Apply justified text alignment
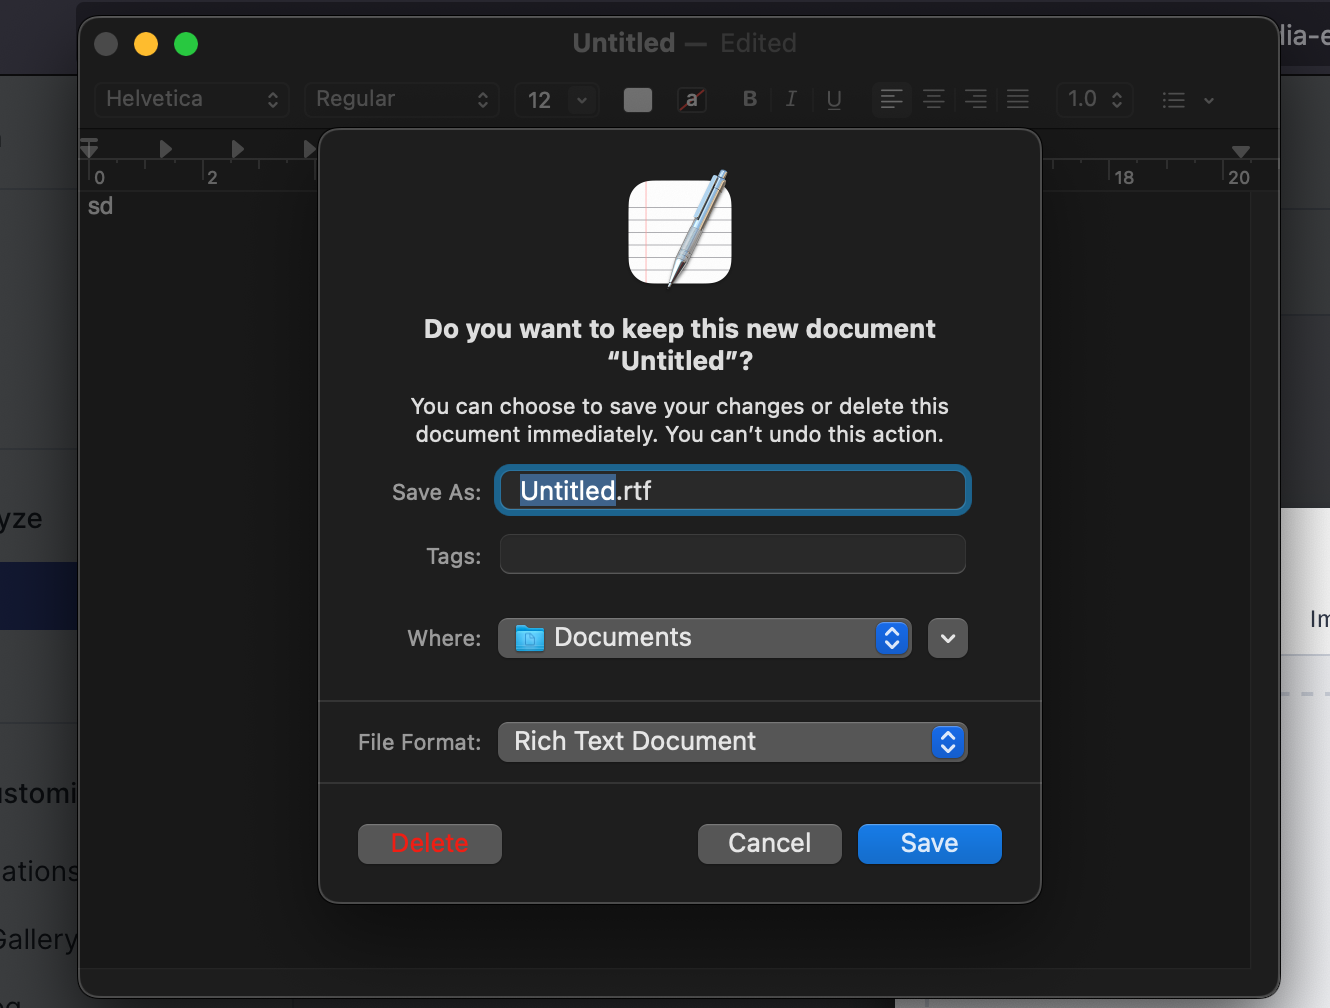 pos(1017,99)
